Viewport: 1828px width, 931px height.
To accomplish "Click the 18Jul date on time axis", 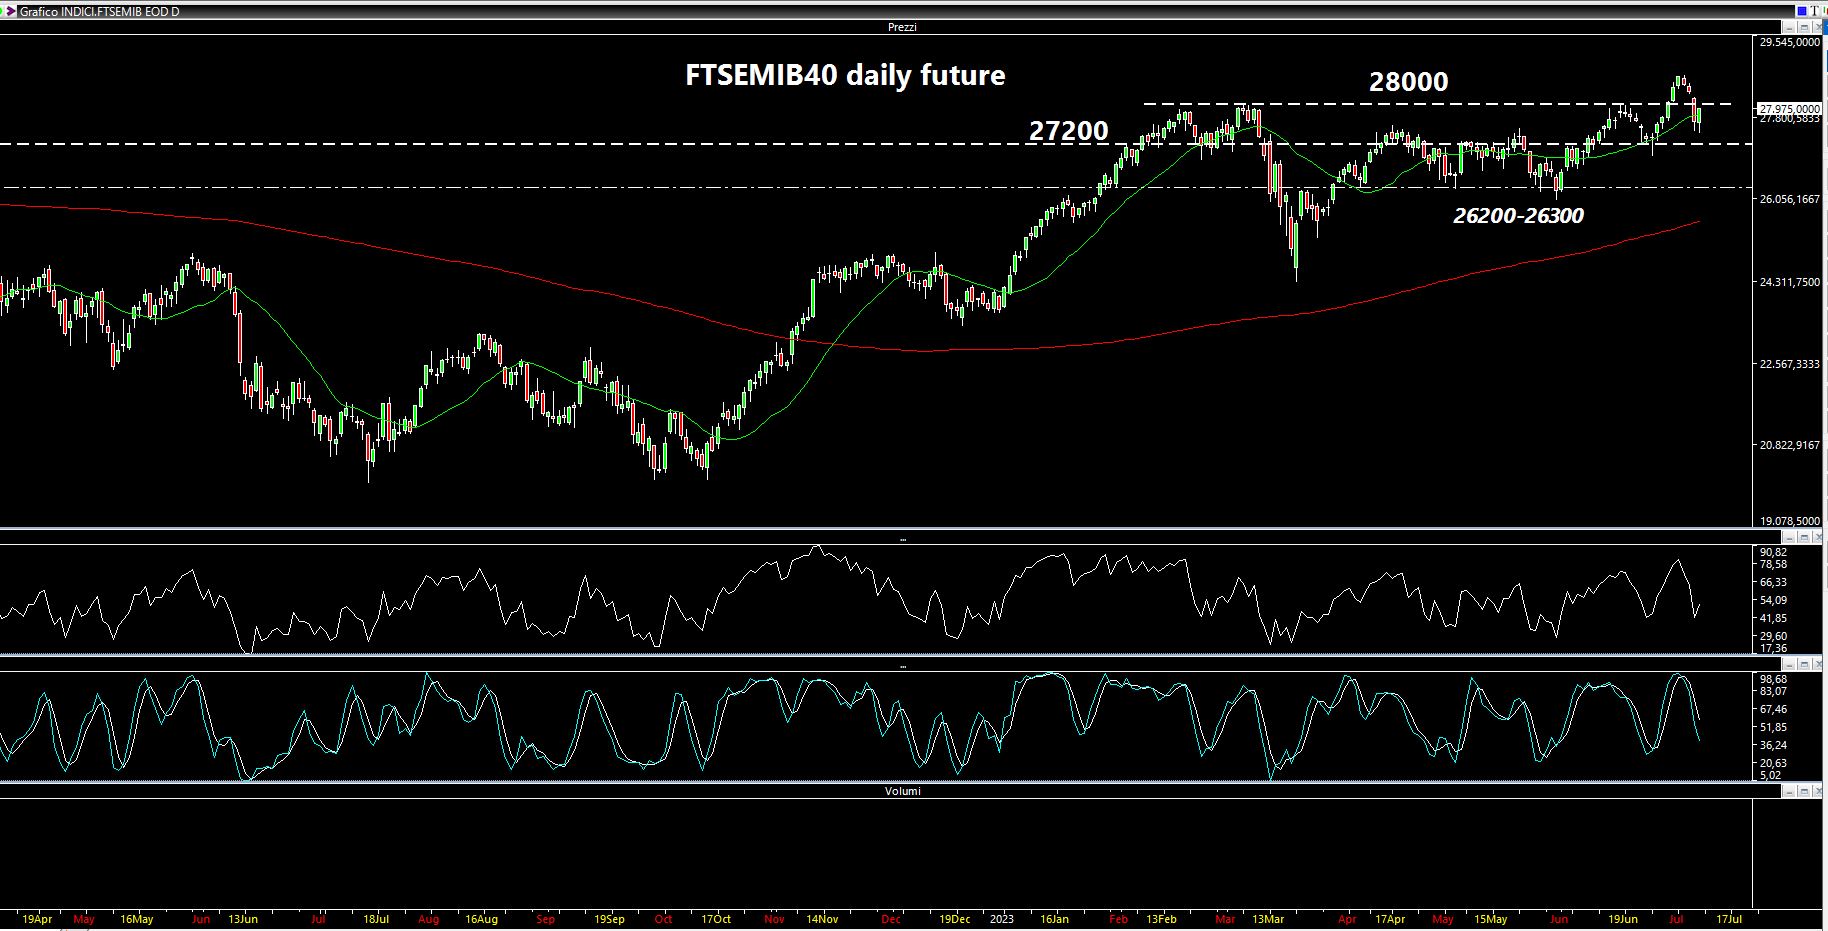I will click(x=376, y=918).
